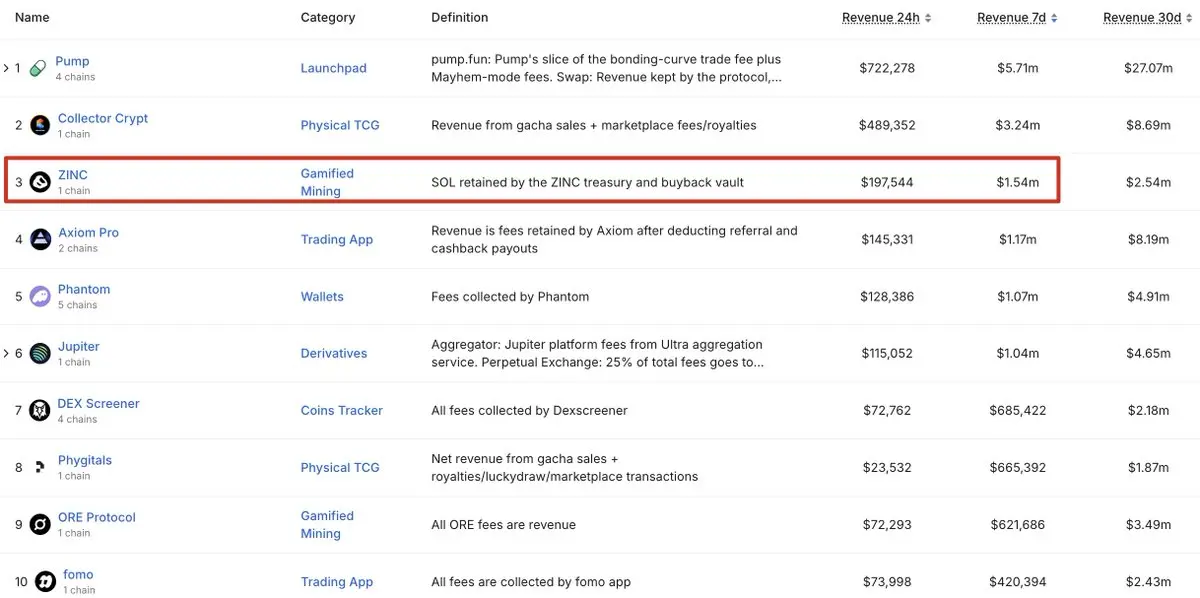
Task: Open Collector Crypt's Physical TCG category
Action: (x=340, y=125)
